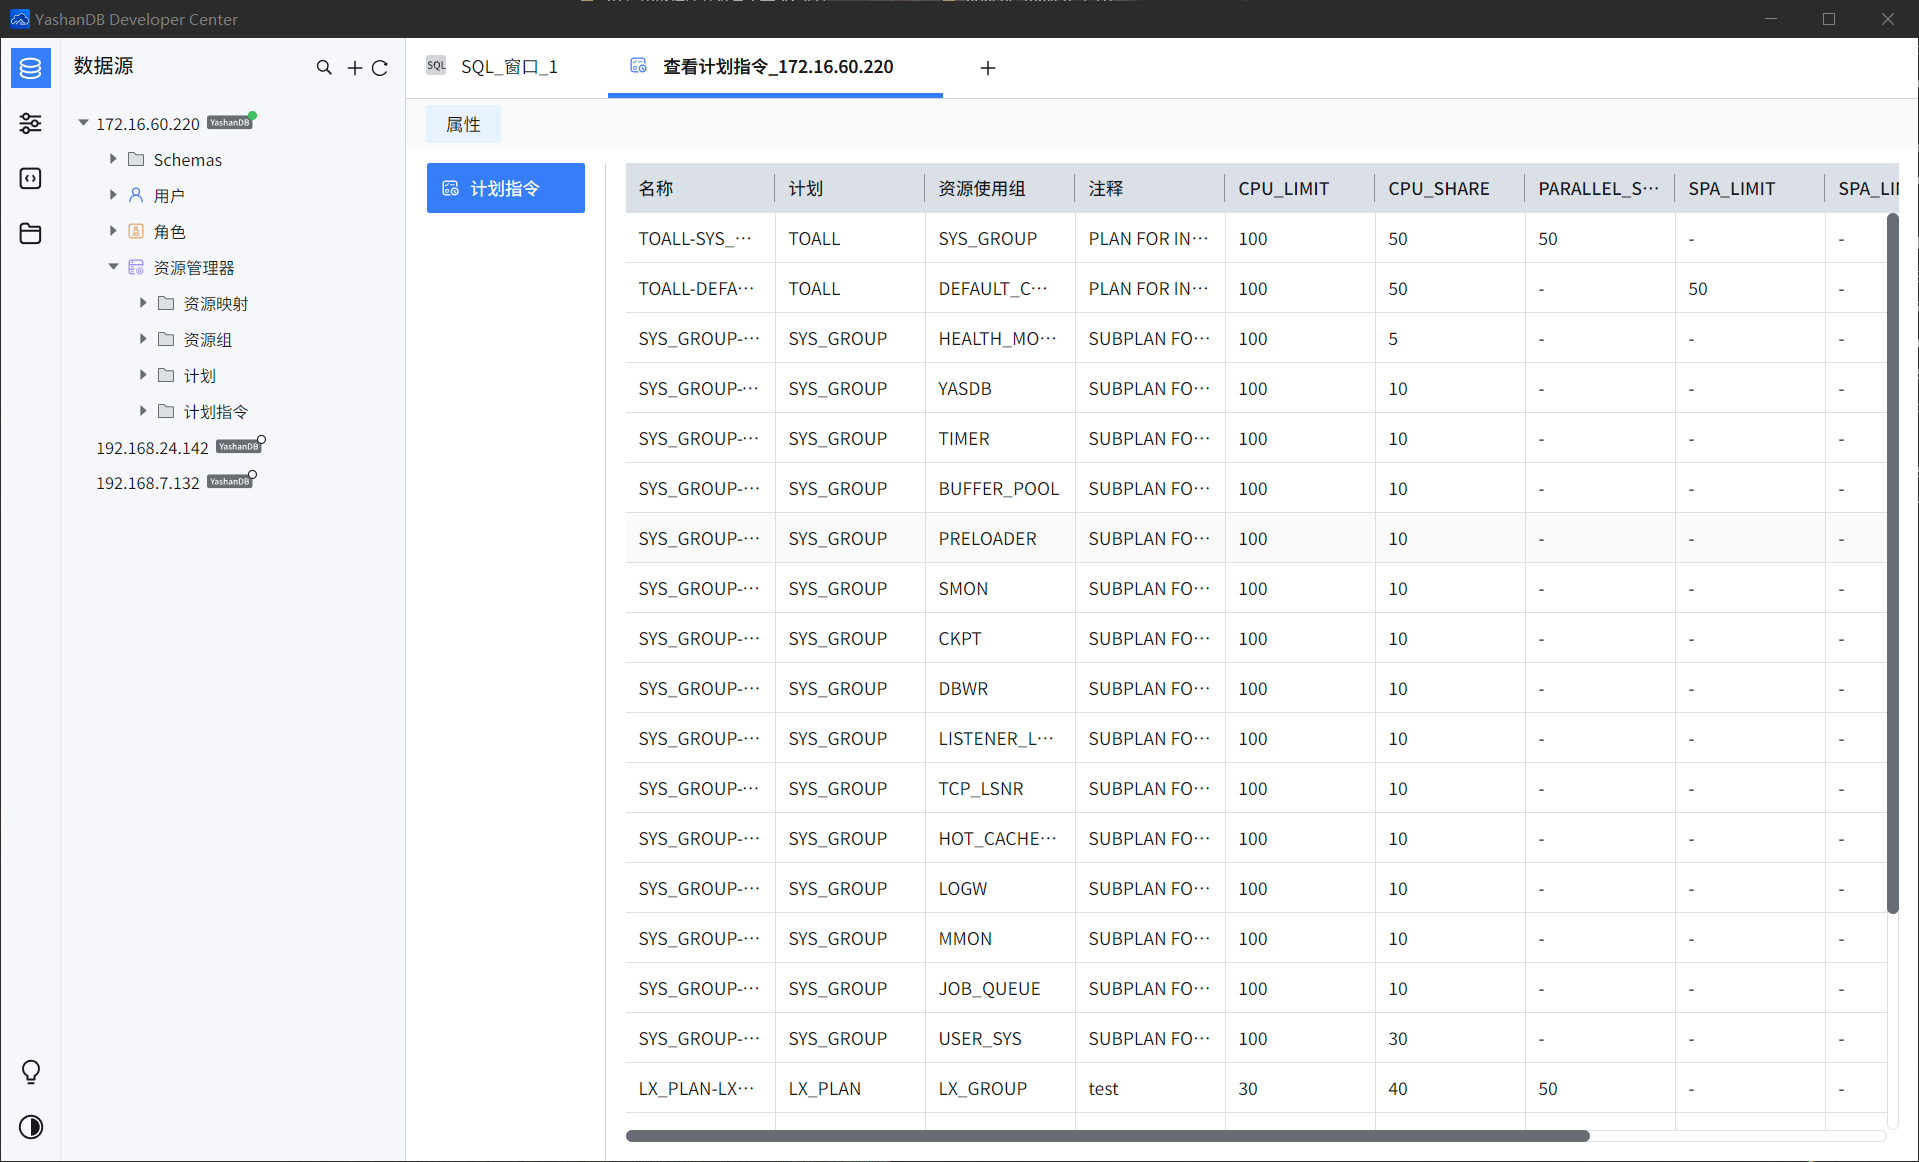The image size is (1919, 1162).
Task: Open the code snippet sidebar icon
Action: click(31, 178)
